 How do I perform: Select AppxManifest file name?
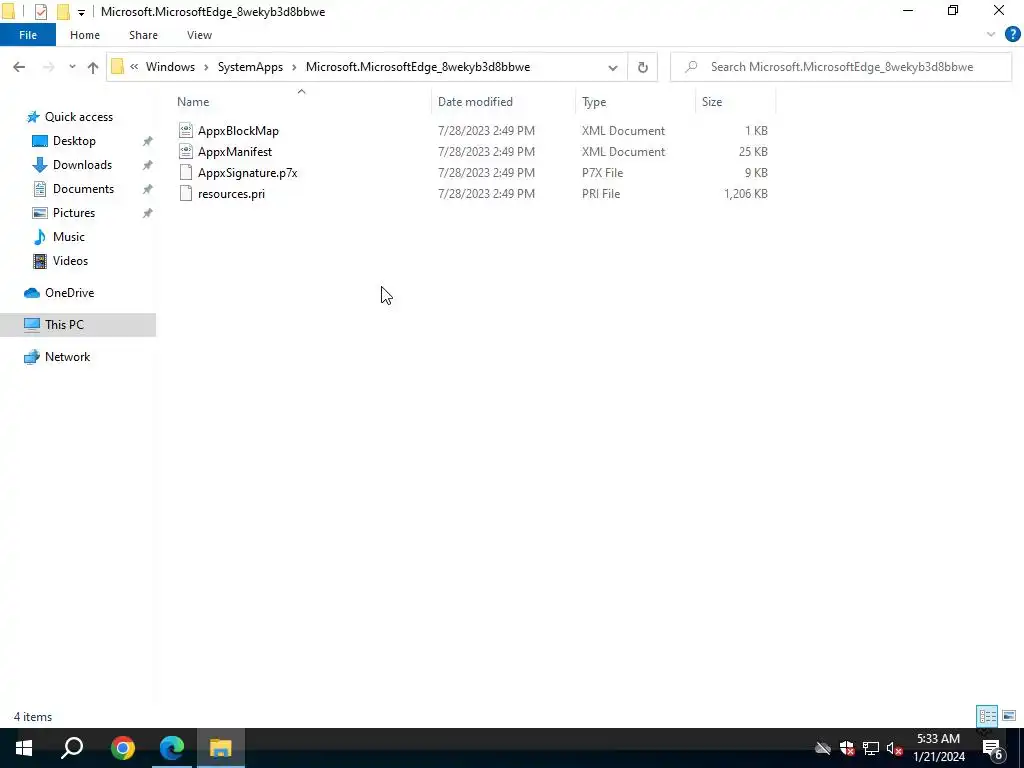[x=235, y=152]
